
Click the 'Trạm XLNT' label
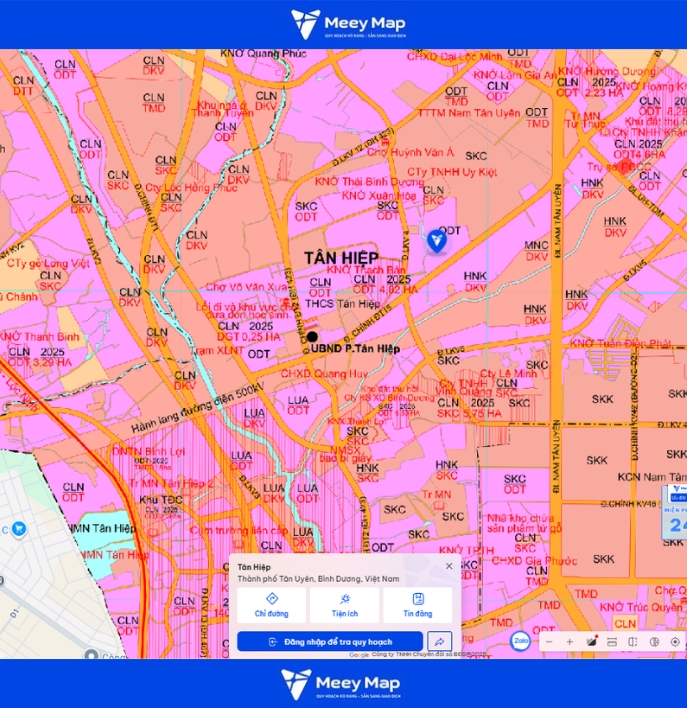[x=217, y=351]
